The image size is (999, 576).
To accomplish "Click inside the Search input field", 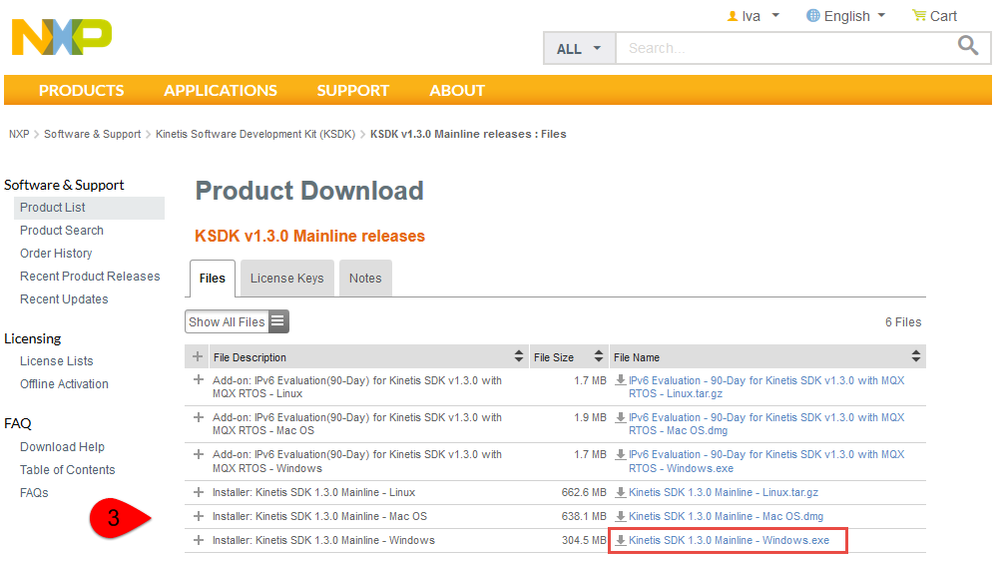I will click(787, 48).
